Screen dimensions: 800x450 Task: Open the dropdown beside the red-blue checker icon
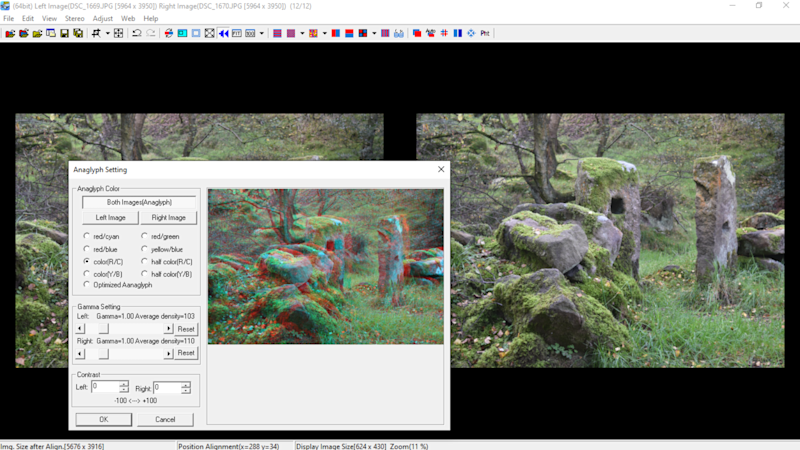374,33
